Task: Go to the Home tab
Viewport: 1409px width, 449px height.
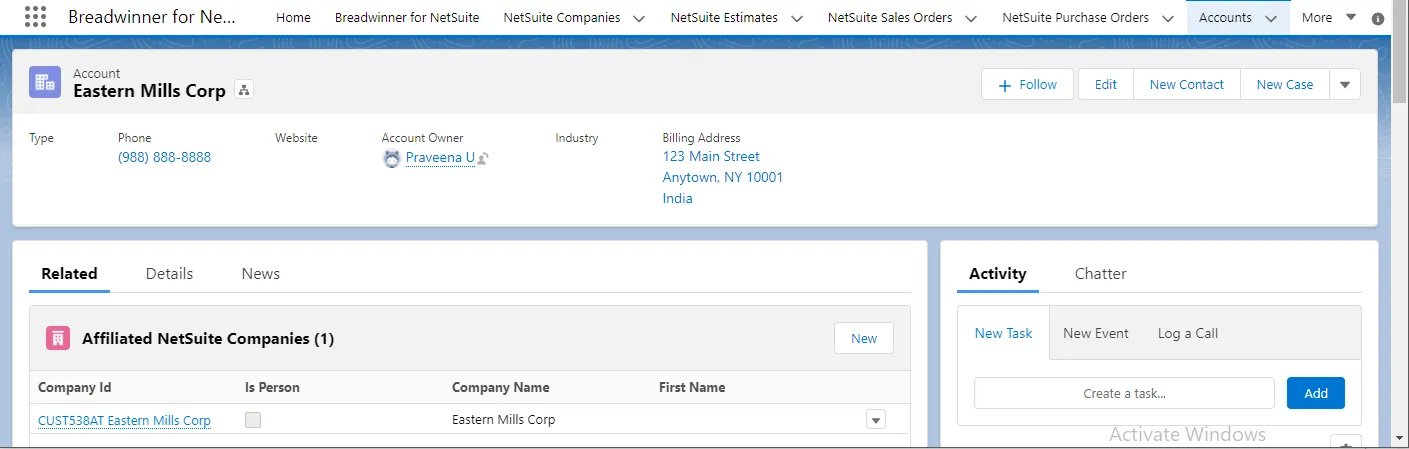Action: [293, 17]
